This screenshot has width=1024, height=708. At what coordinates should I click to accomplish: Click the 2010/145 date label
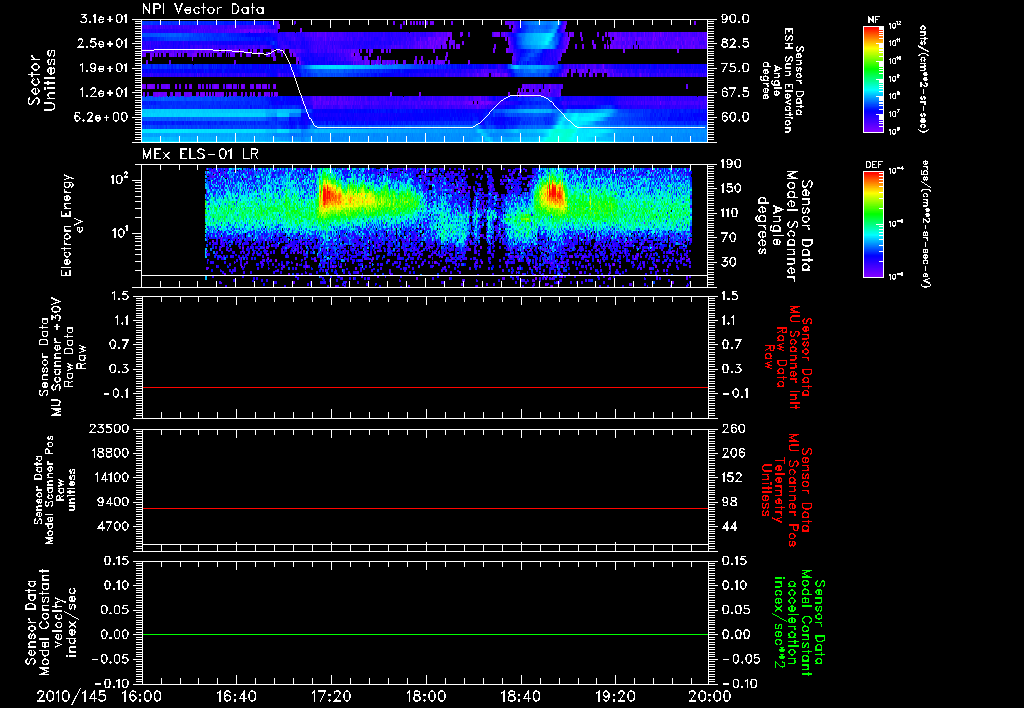[71, 696]
